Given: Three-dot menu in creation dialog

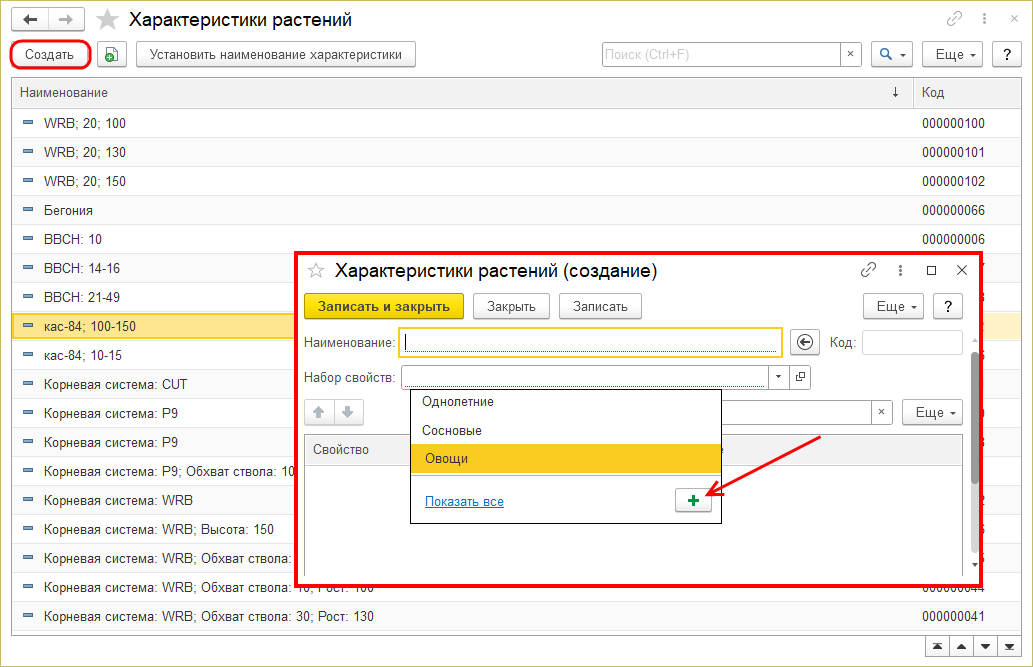Looking at the screenshot, I should pos(900,270).
